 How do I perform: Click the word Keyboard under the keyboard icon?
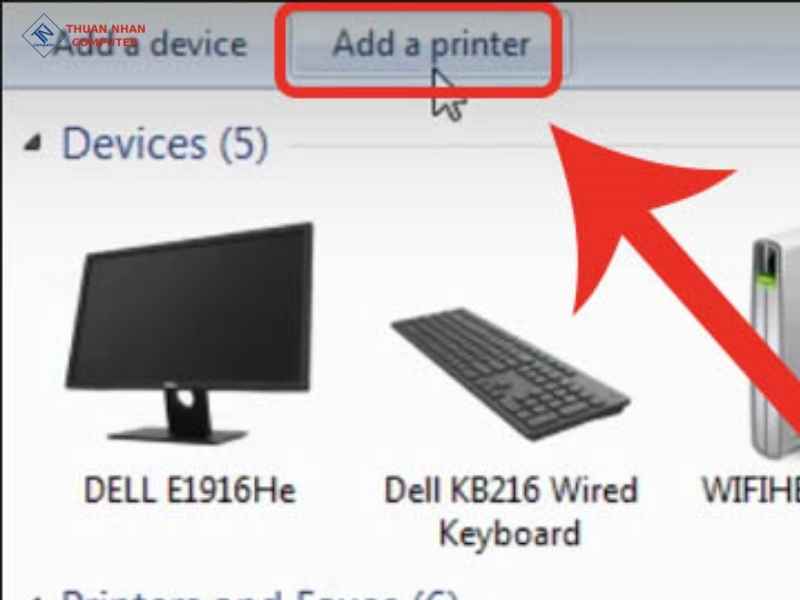coord(510,533)
